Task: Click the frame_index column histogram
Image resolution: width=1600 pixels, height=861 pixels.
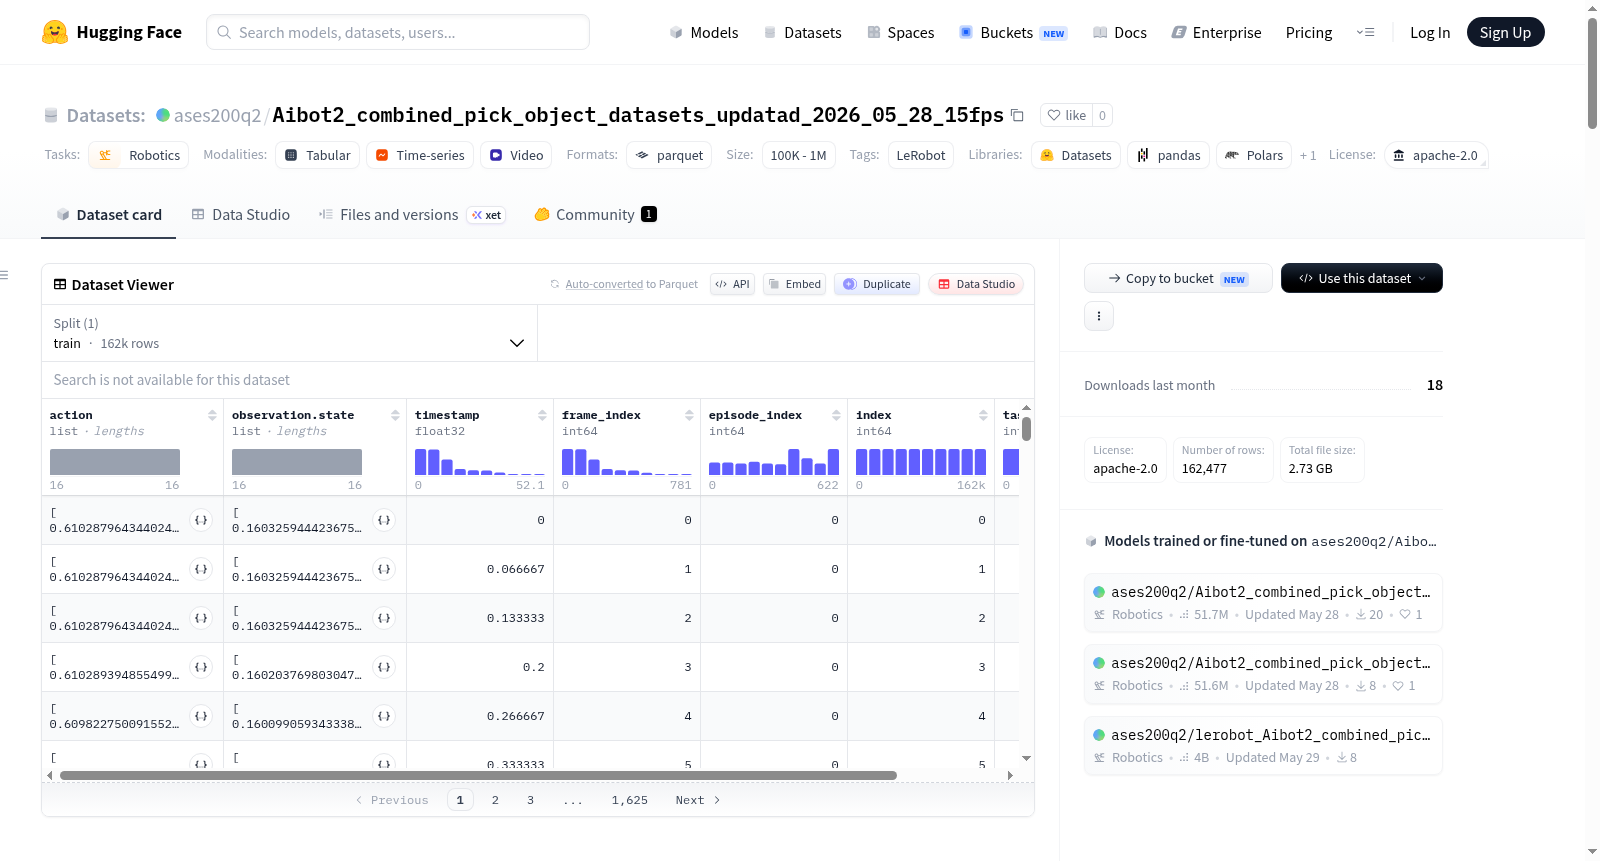Action: coord(627,462)
